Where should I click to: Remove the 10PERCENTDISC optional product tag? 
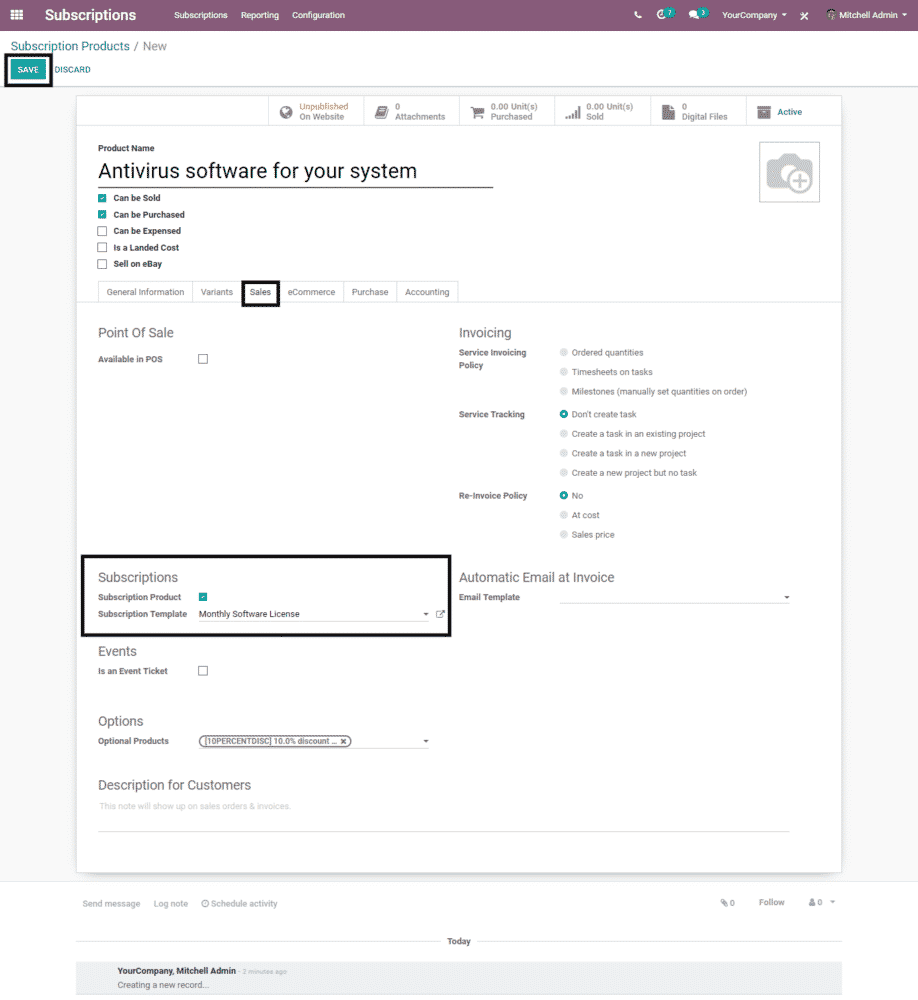343,742
